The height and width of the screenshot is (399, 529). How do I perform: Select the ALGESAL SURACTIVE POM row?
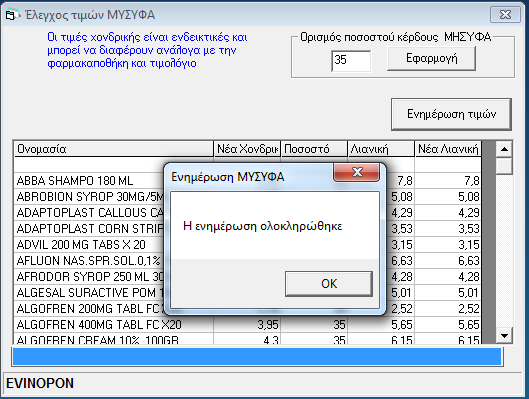(x=89, y=293)
